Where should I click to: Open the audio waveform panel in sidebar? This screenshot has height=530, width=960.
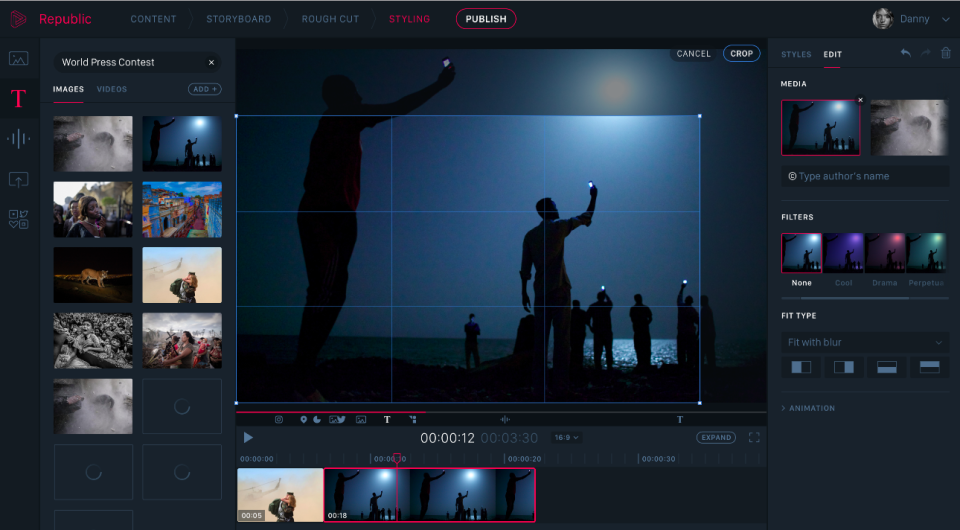tap(18, 139)
